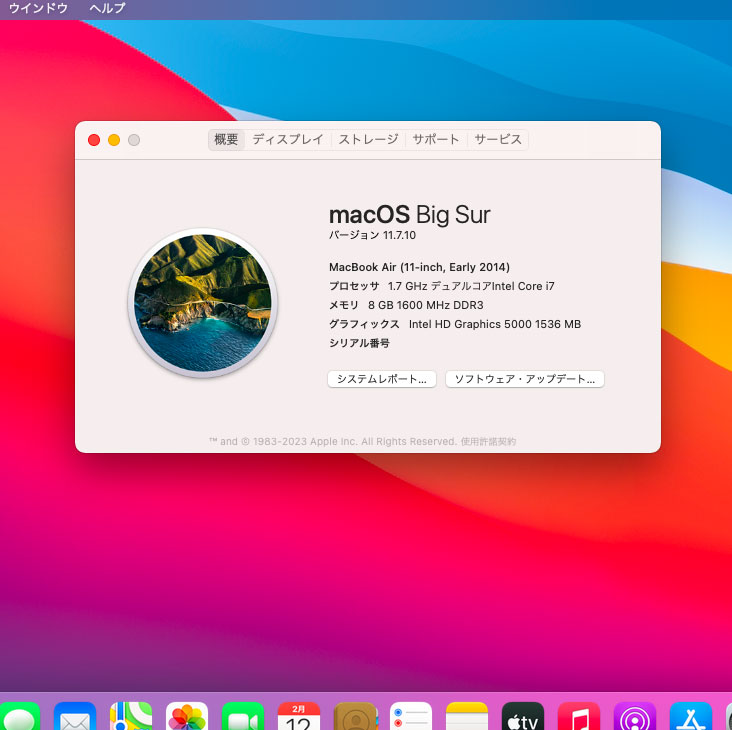Open Reminders from the dock

coord(411,716)
